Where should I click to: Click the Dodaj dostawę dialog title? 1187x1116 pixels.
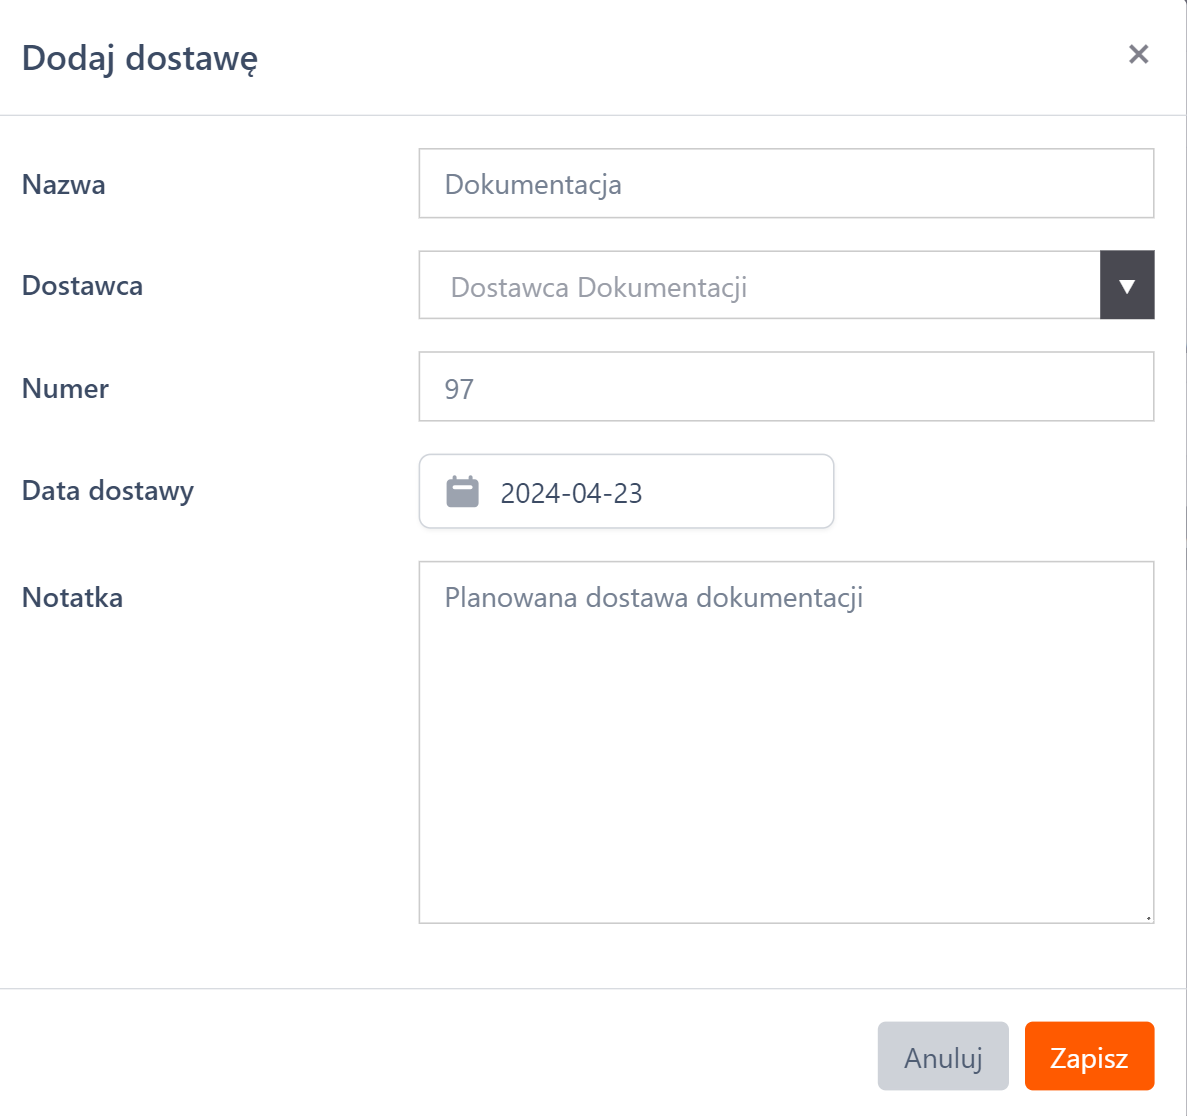click(140, 58)
